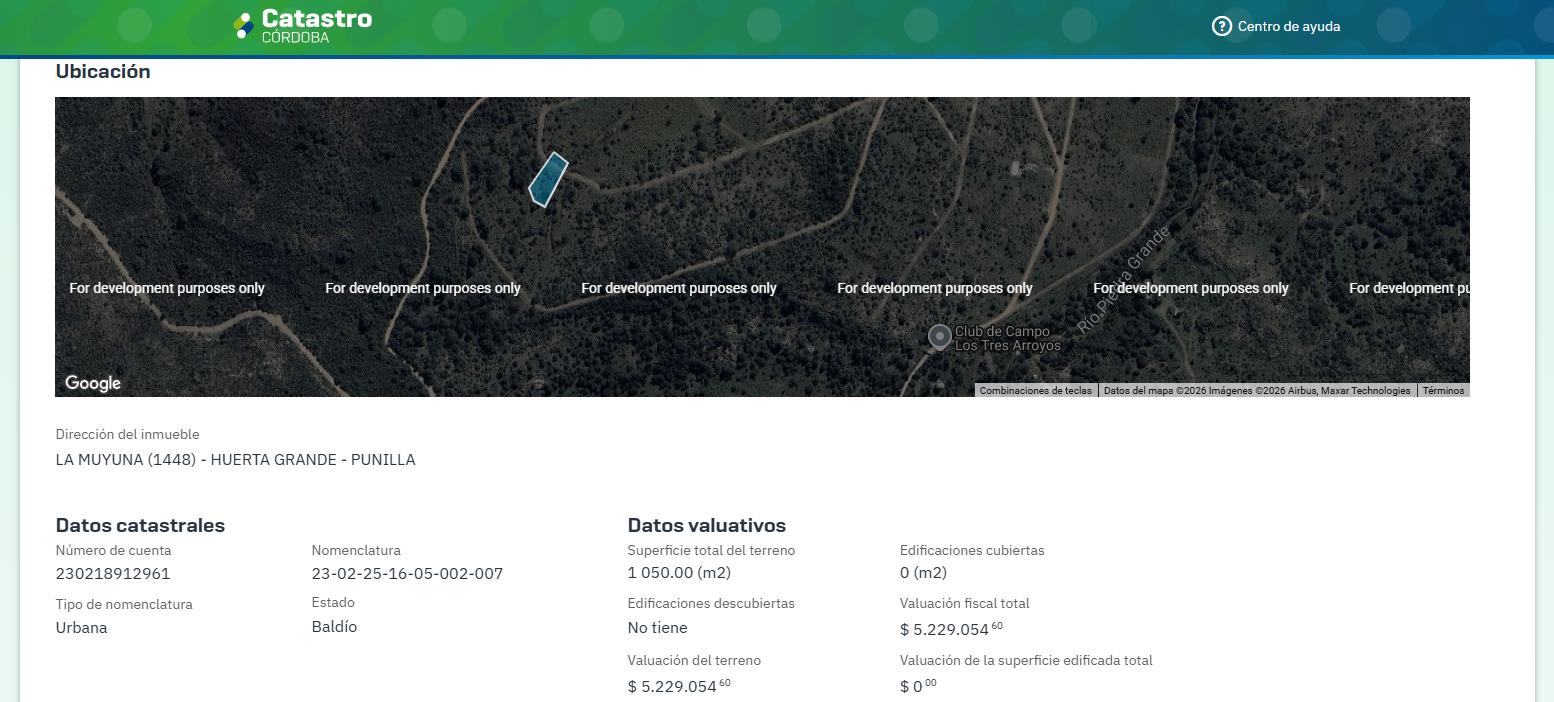Click the Valuación del terreno amount
Screen dimensions: 1554x702
679,686
